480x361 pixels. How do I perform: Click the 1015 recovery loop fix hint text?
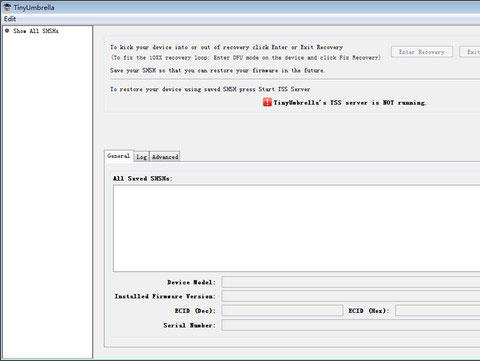[246, 58]
